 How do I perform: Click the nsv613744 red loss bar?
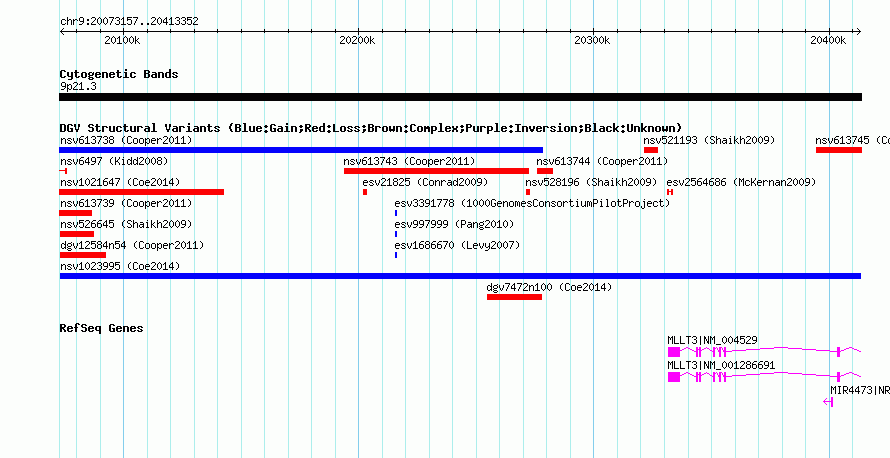(545, 171)
